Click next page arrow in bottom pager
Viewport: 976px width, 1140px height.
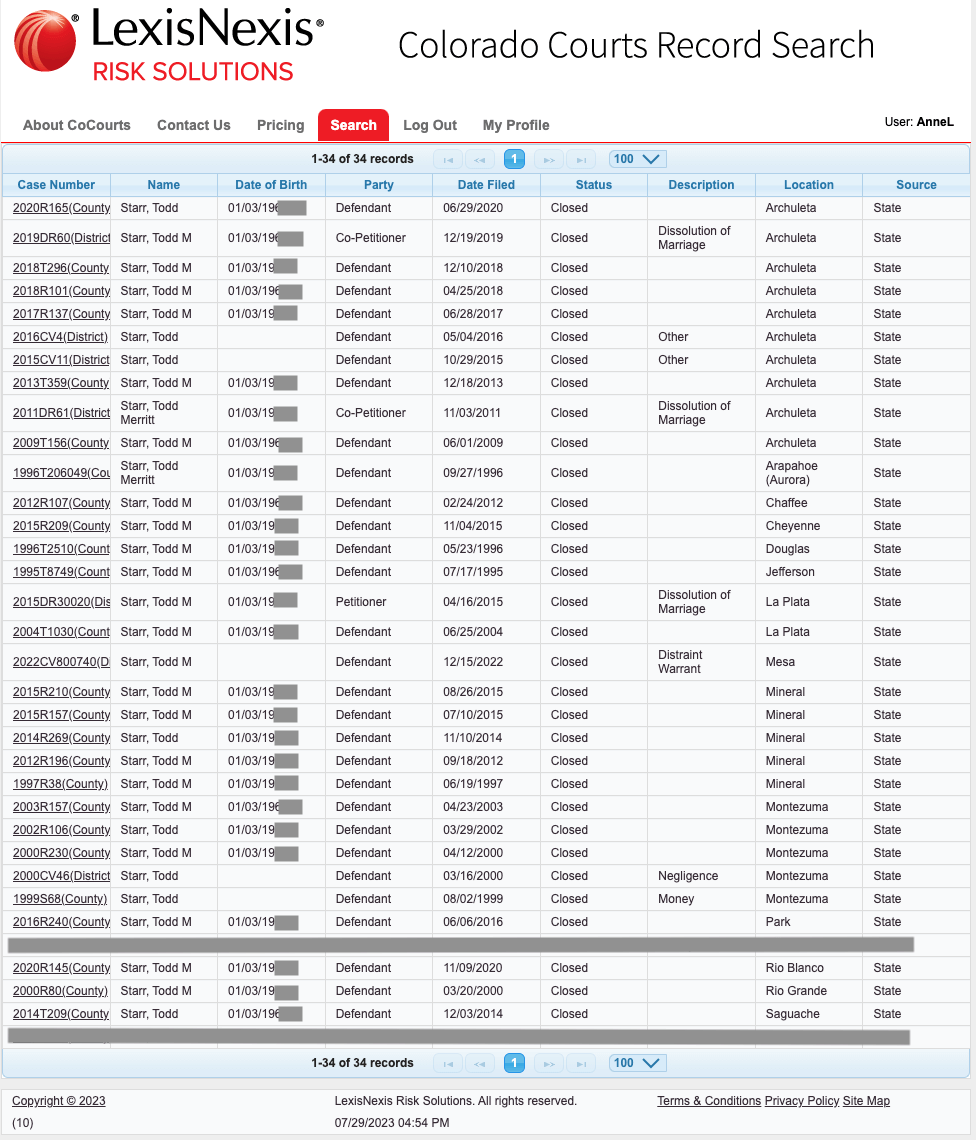click(x=548, y=1063)
